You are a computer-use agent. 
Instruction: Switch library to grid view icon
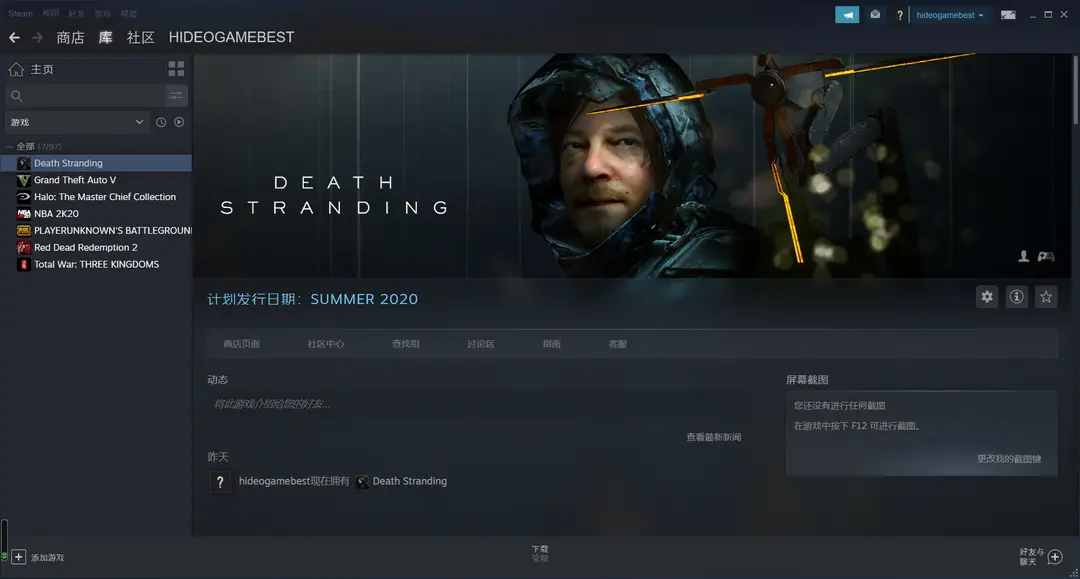click(176, 69)
